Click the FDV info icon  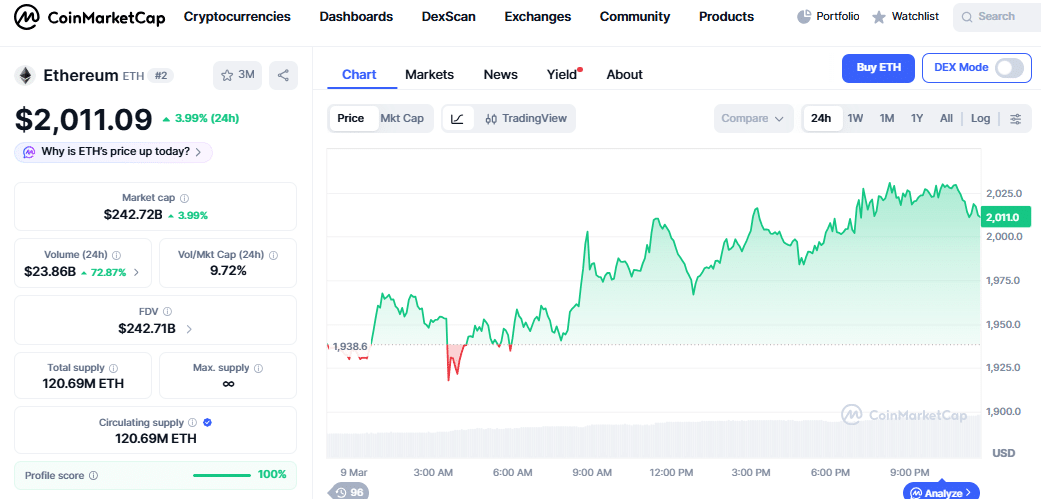click(x=167, y=311)
